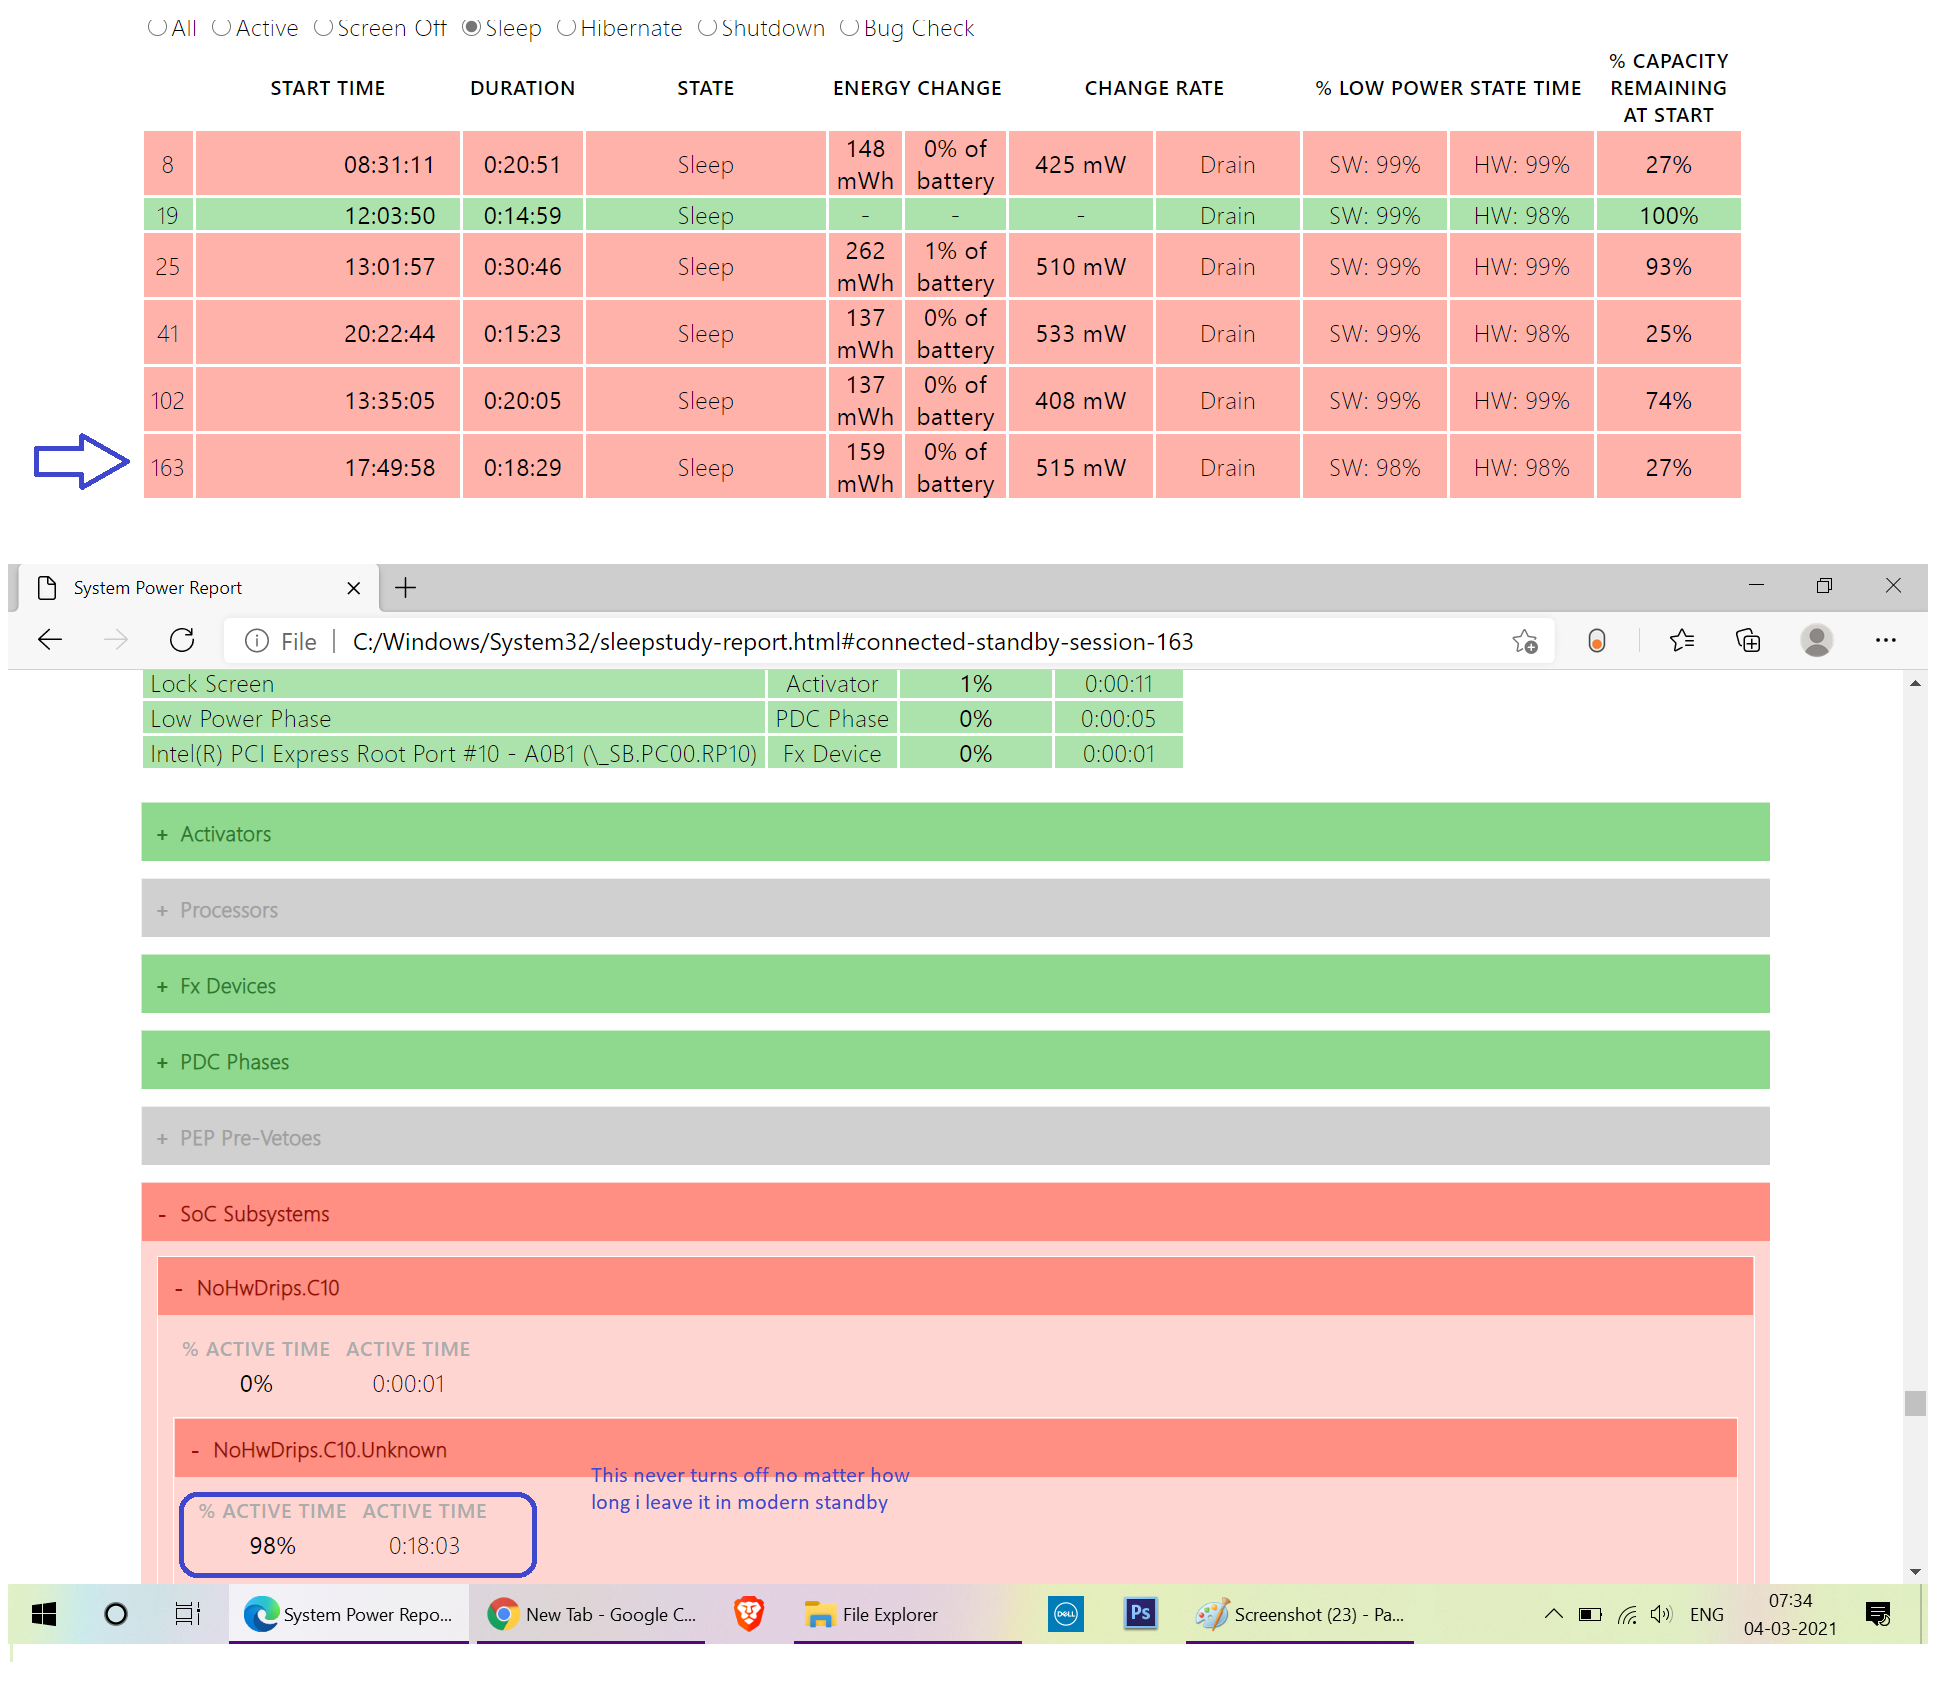Expand the Fx Devices section
This screenshot has height=1684, width=1952.
227,986
